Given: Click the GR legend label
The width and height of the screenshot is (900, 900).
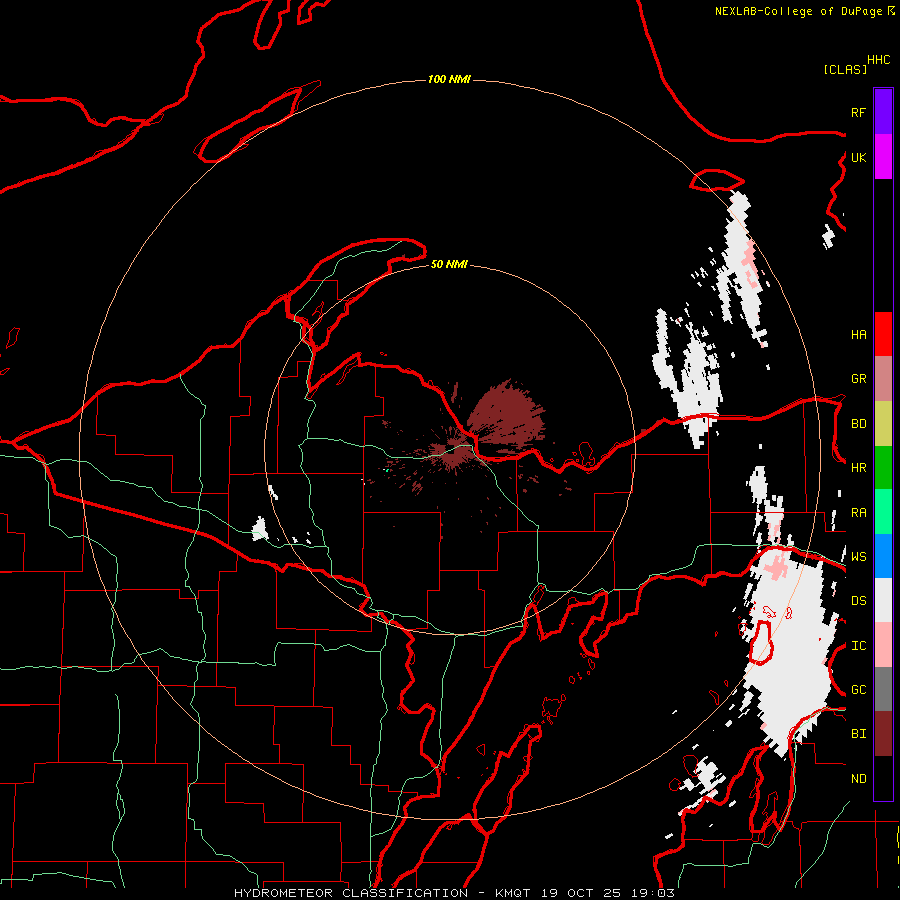Looking at the screenshot, I should coord(858,379).
